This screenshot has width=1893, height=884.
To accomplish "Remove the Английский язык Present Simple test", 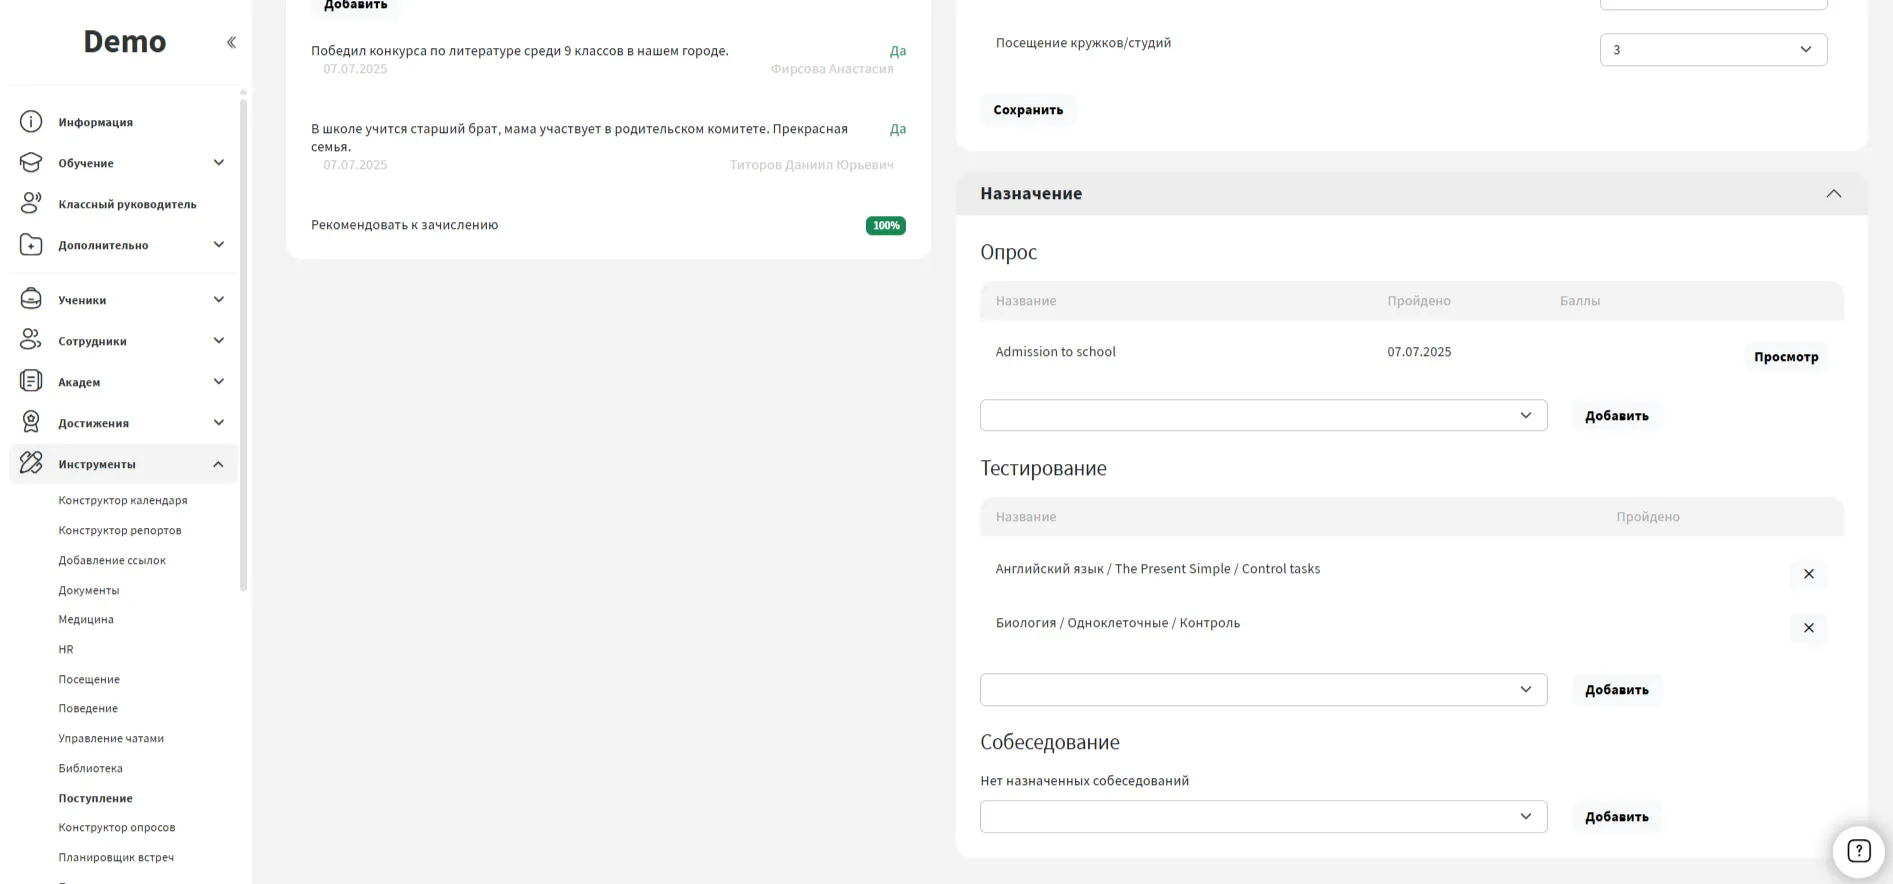I will pyautogui.click(x=1808, y=574).
